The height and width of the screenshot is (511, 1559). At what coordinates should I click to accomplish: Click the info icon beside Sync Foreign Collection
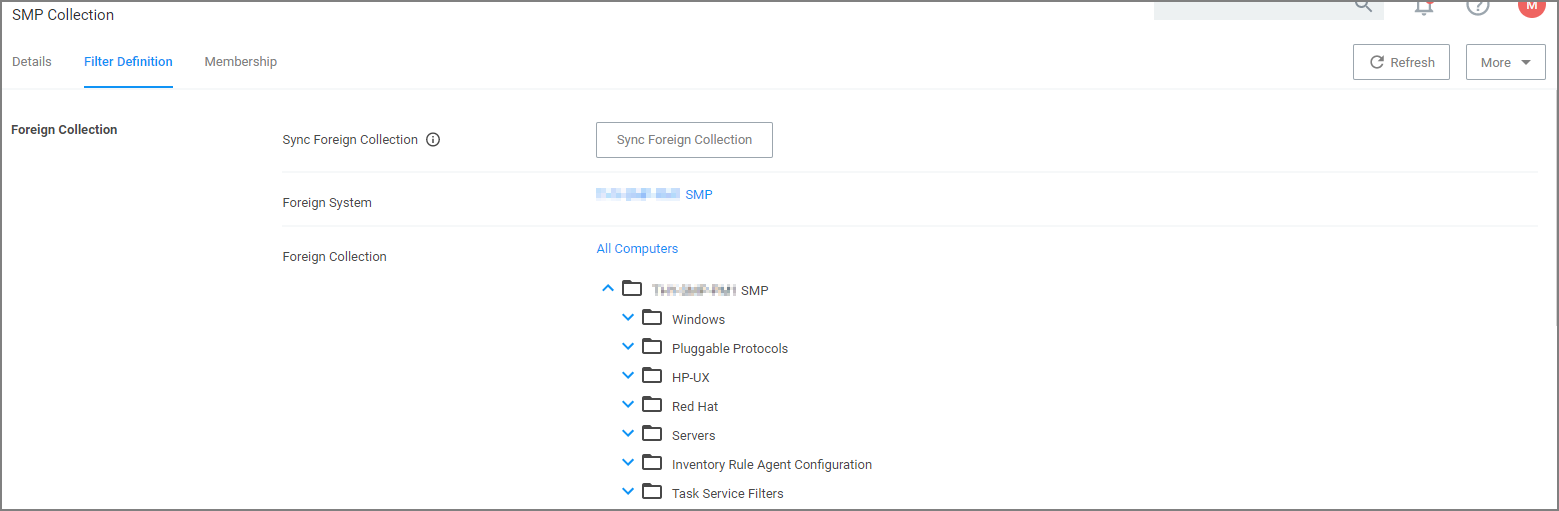coord(433,140)
